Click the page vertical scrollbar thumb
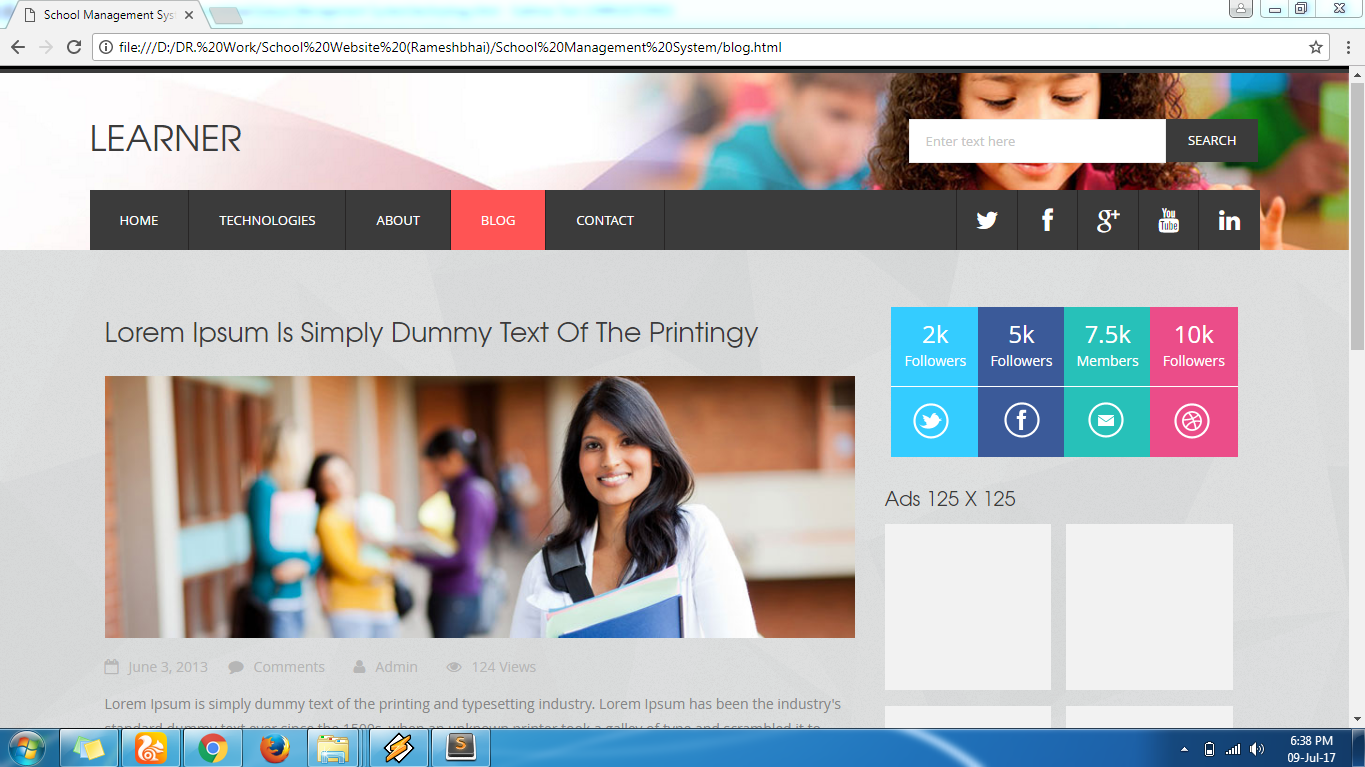This screenshot has height=767, width=1365. pyautogui.click(x=1357, y=215)
